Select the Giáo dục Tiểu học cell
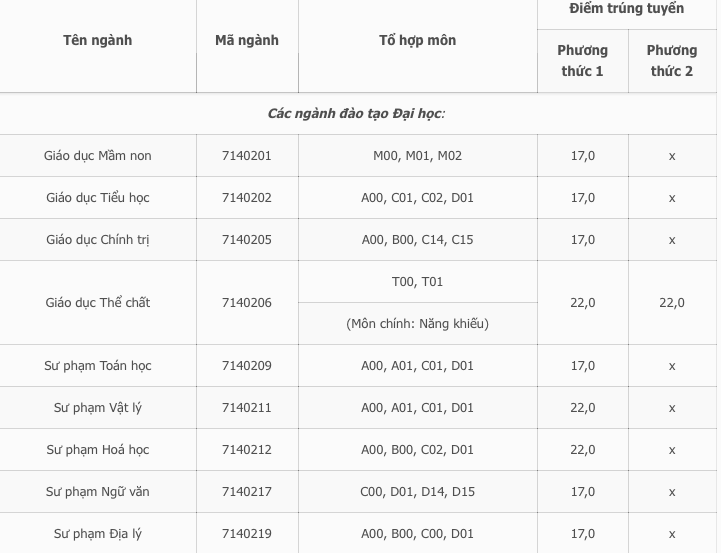Image resolution: width=721 pixels, height=553 pixels. 98,198
